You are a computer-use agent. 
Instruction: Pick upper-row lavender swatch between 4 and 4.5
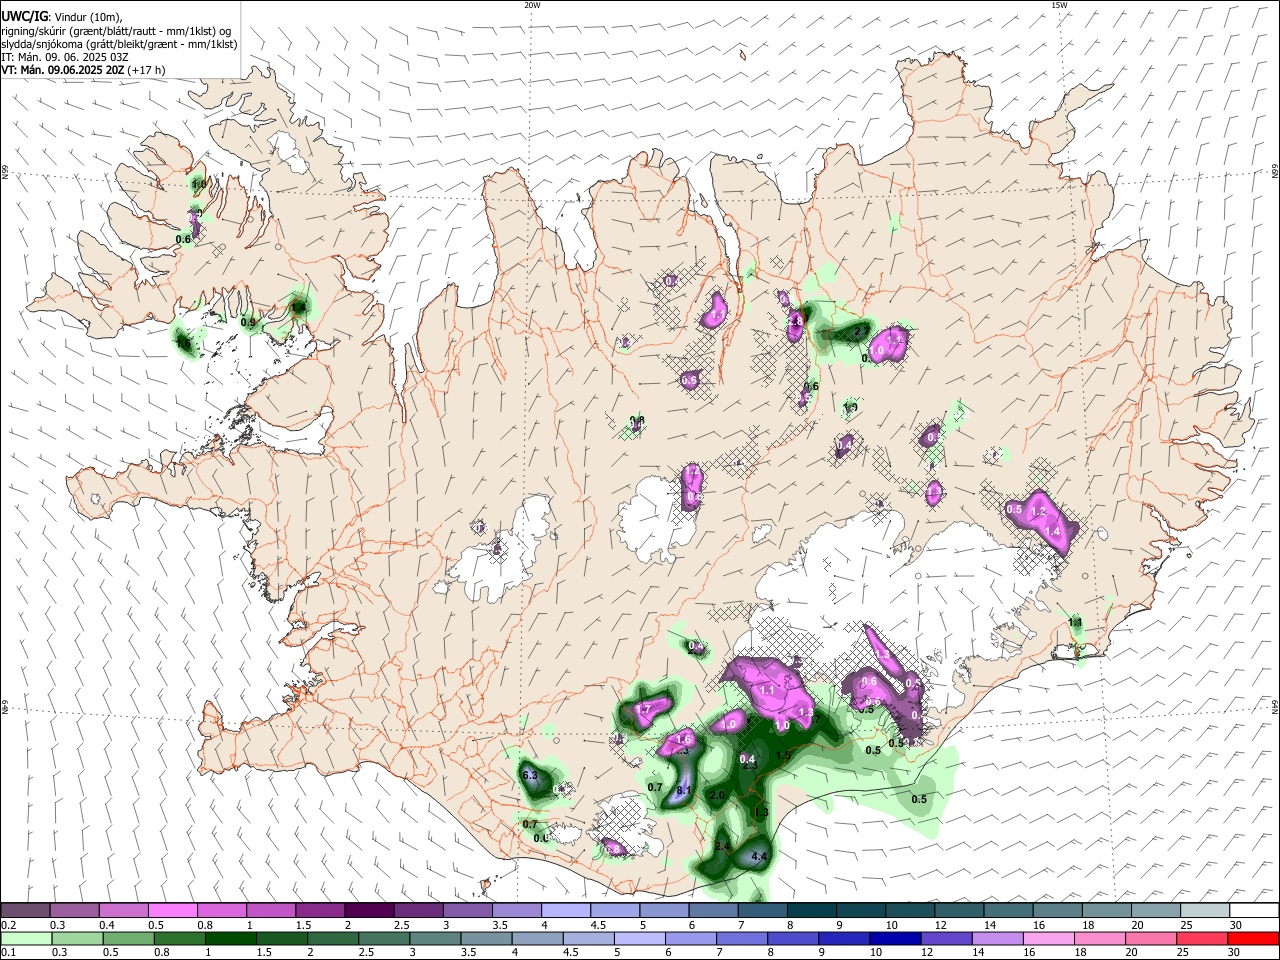[565, 910]
